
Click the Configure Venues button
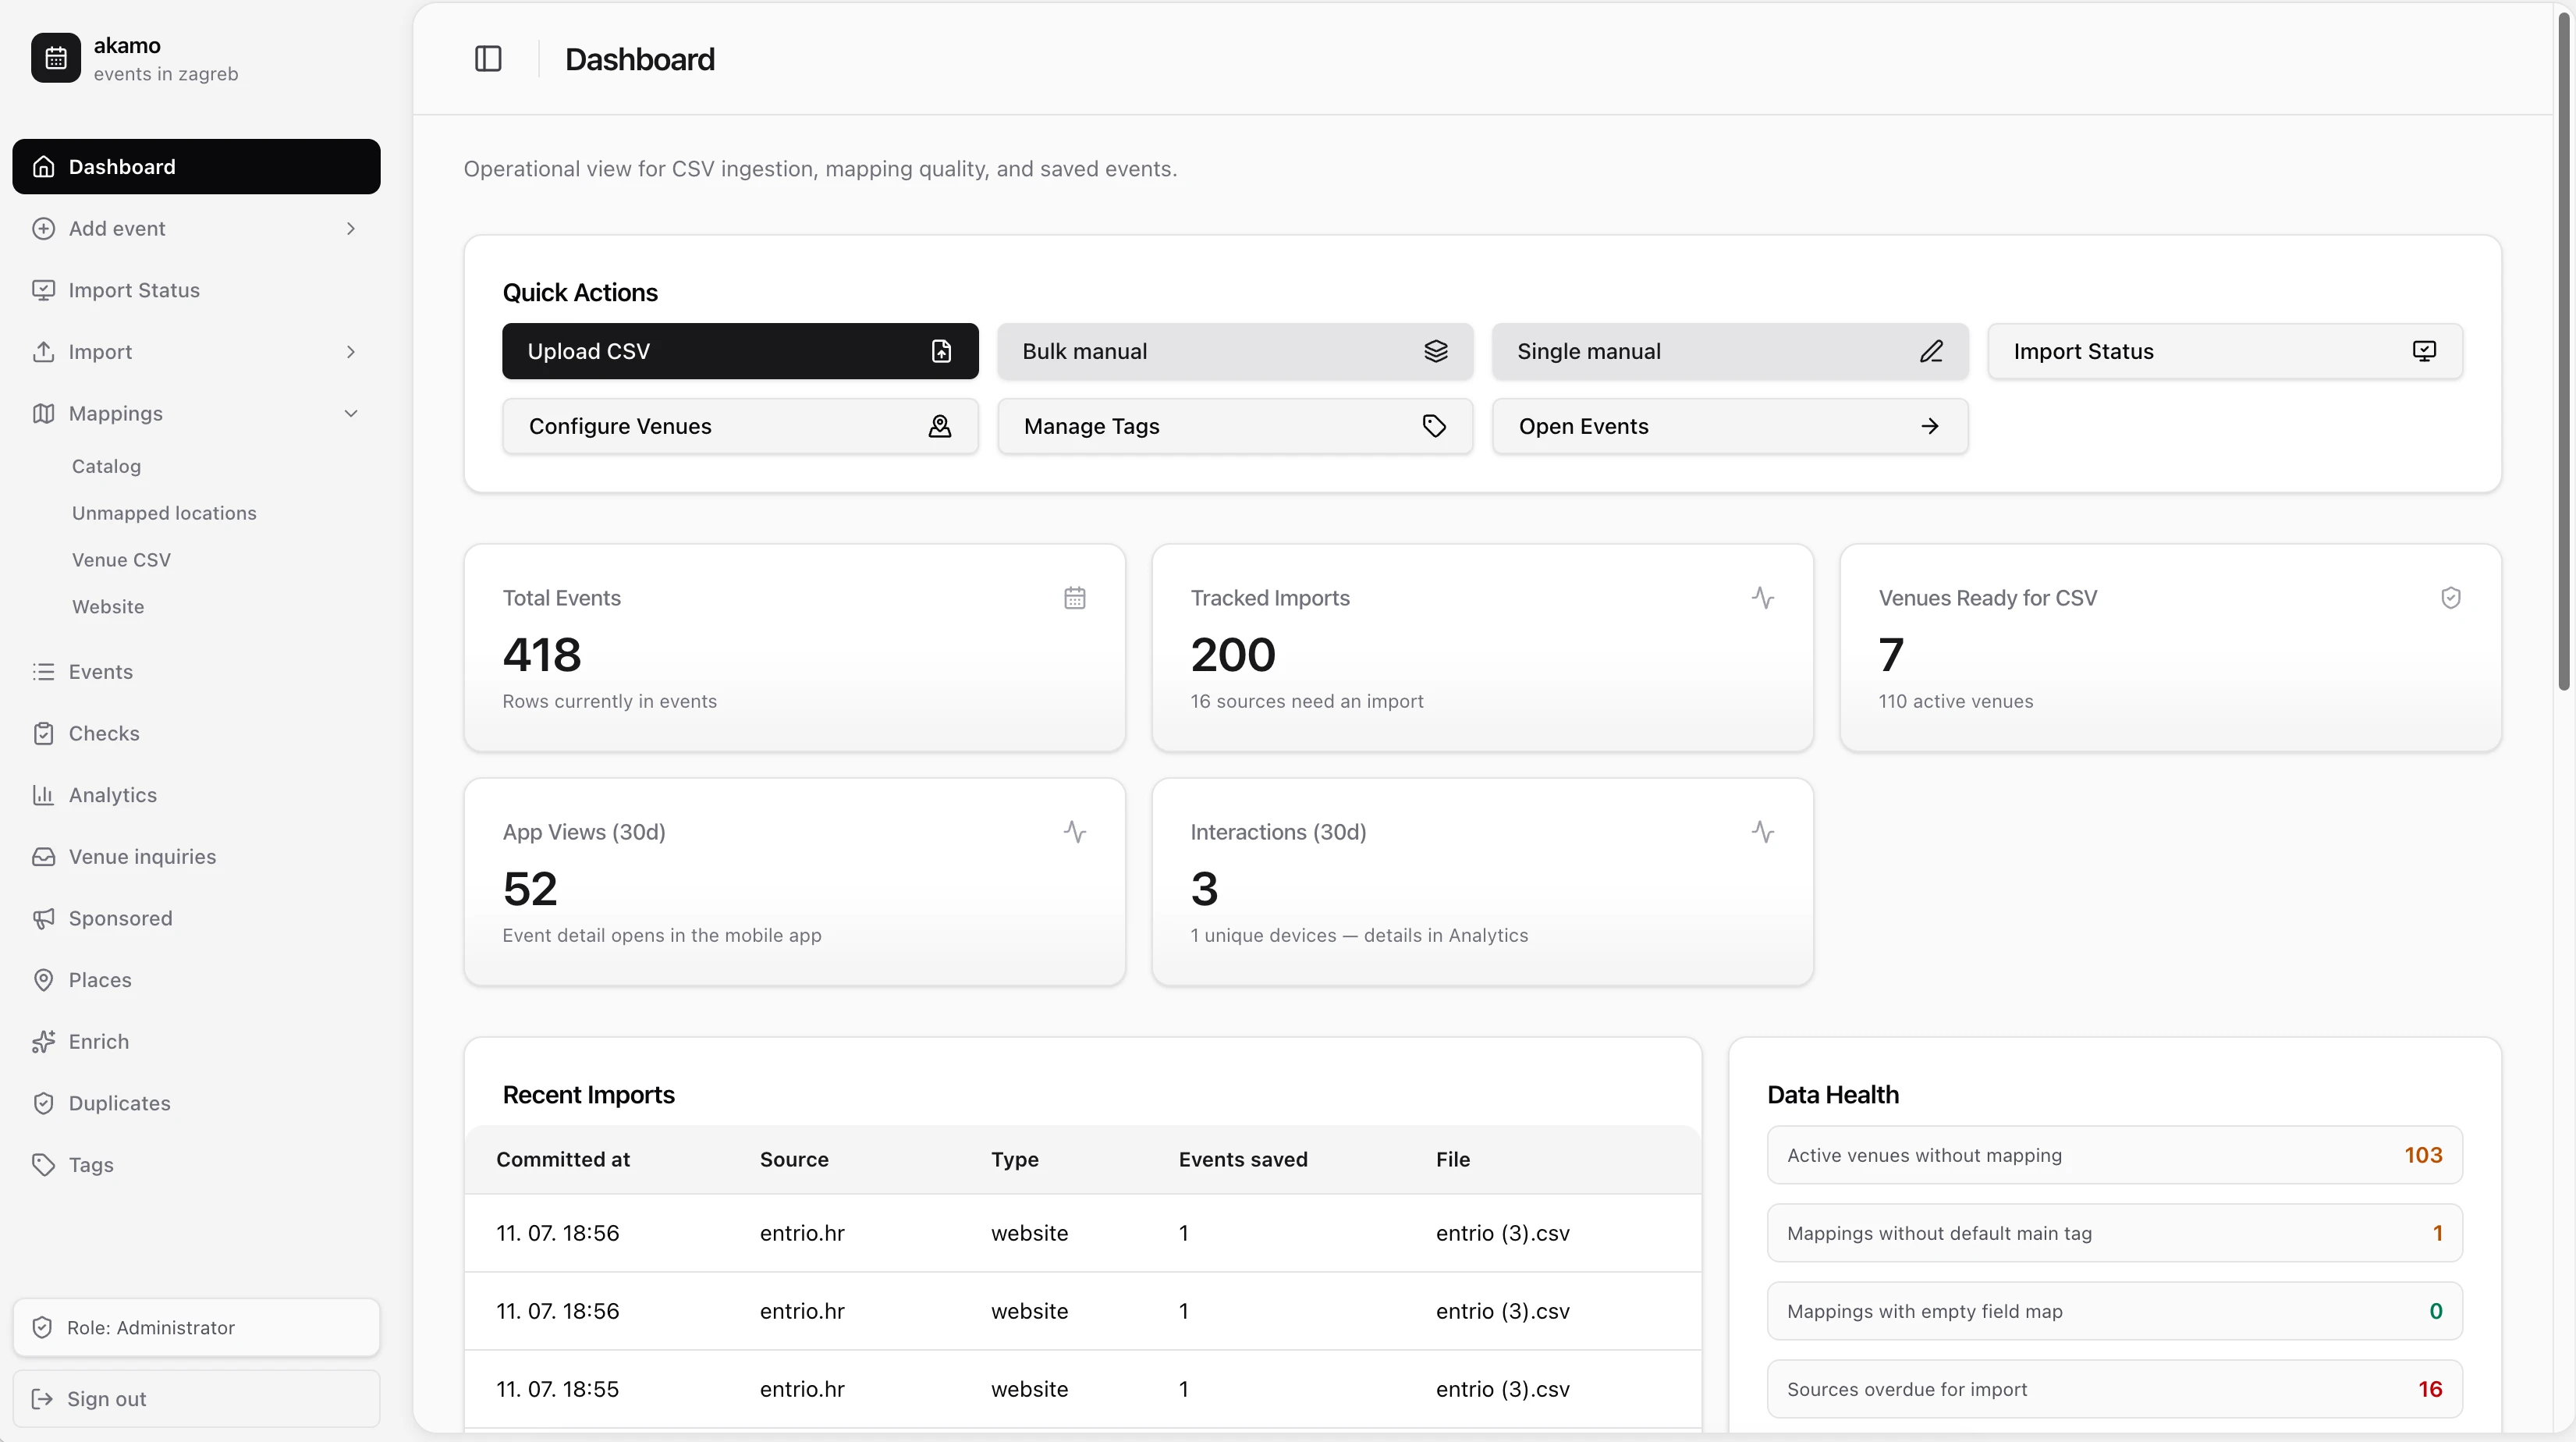point(740,426)
